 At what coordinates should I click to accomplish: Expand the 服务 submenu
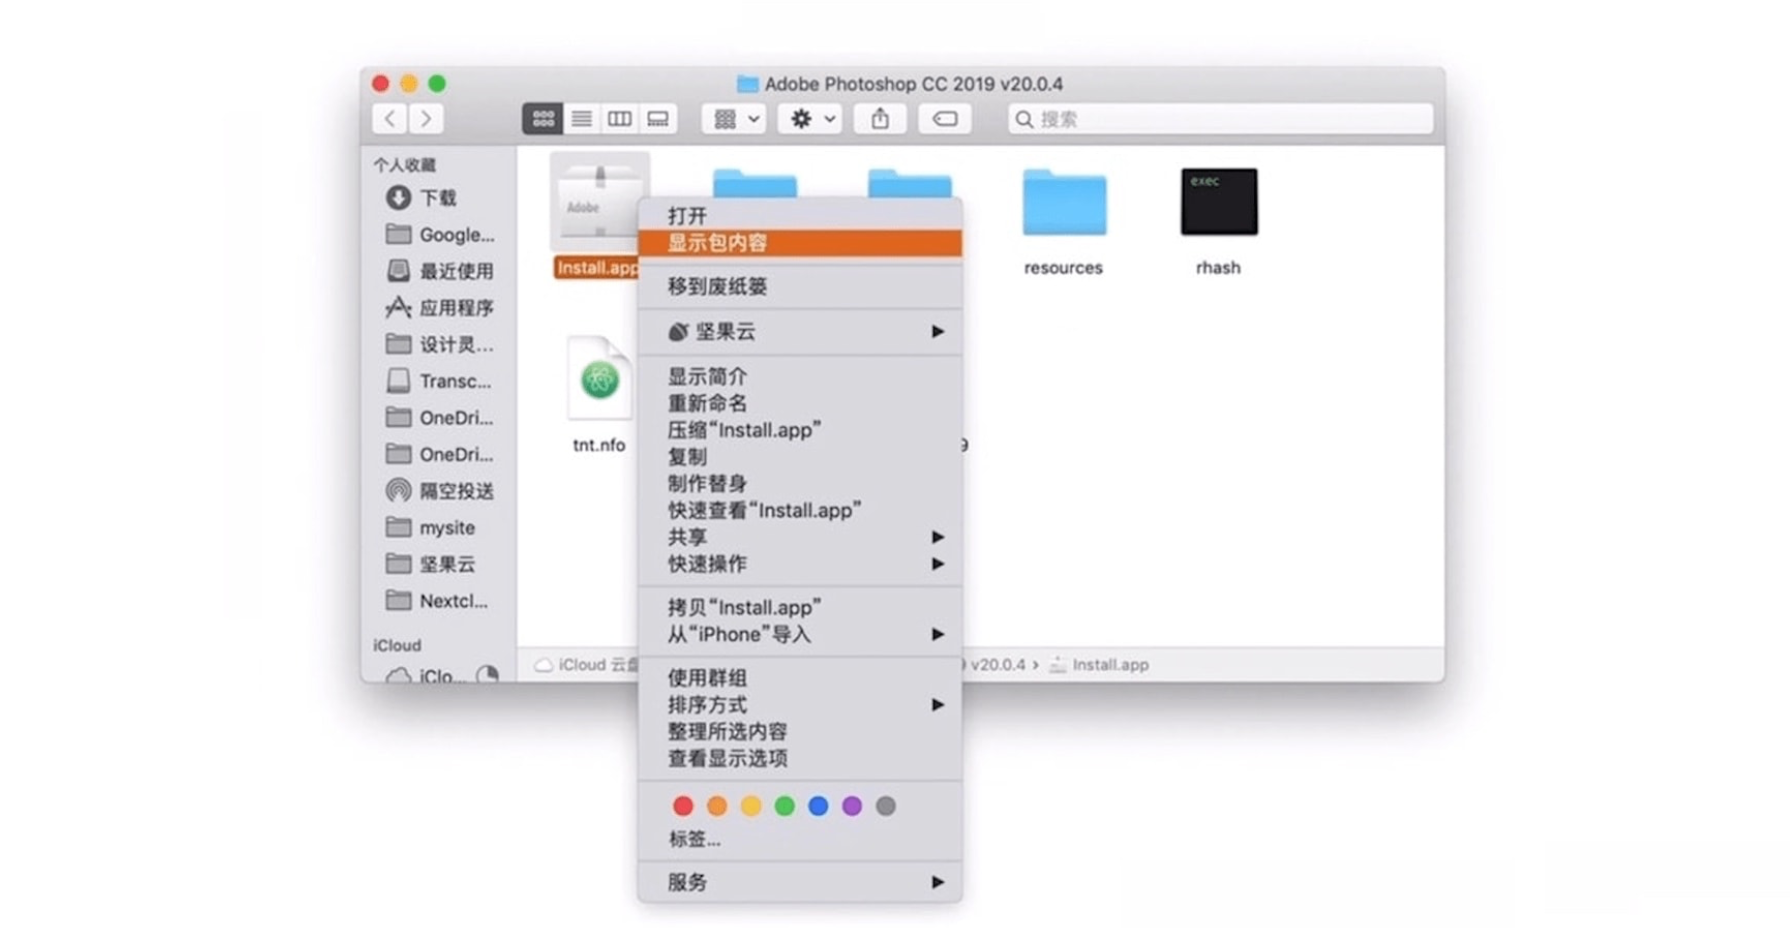tap(800, 882)
